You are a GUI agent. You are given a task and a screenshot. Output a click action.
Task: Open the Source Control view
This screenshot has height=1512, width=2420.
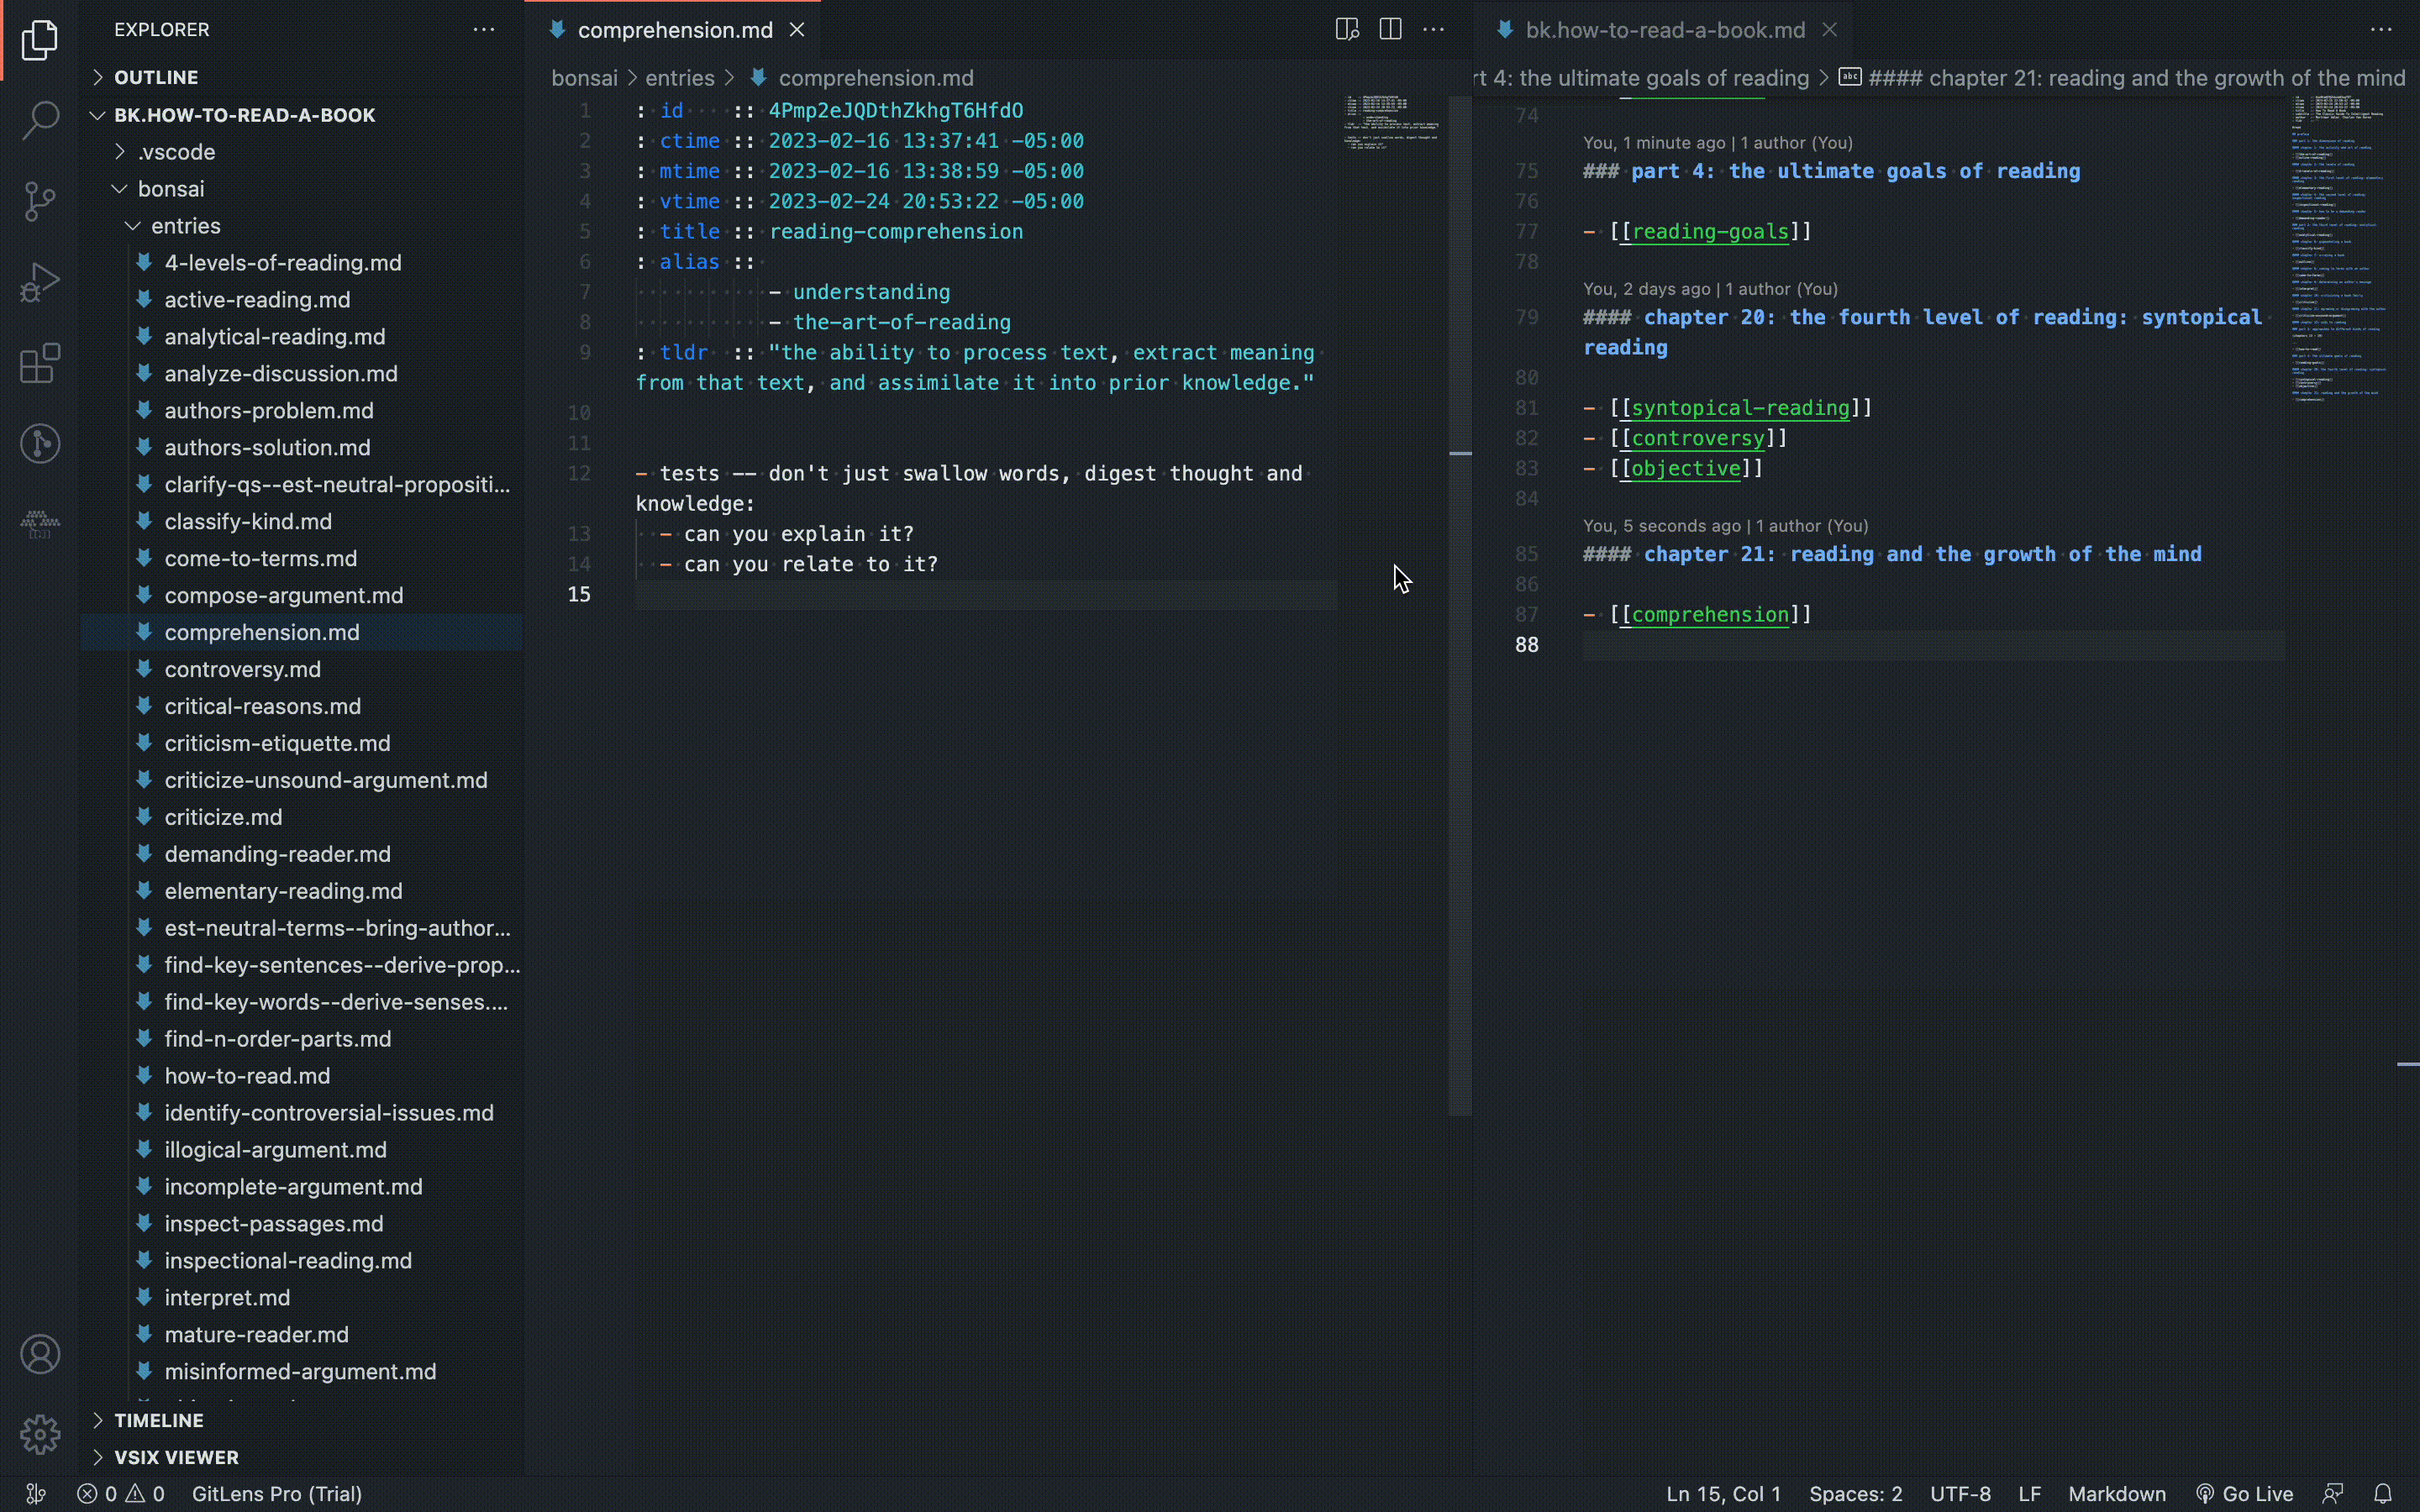pyautogui.click(x=40, y=201)
